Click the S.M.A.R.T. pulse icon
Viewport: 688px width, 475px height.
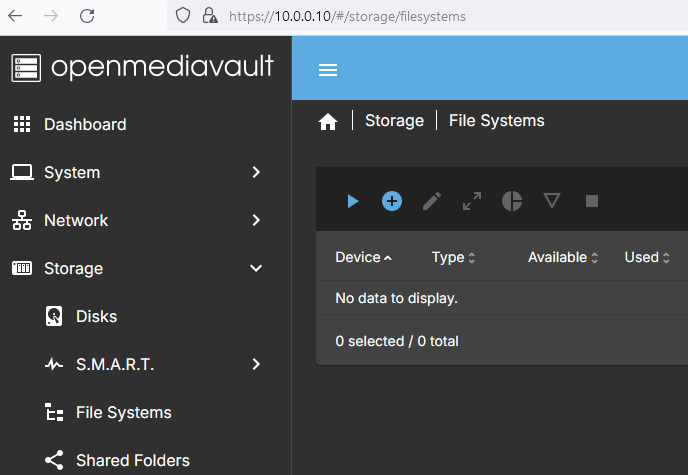point(54,364)
